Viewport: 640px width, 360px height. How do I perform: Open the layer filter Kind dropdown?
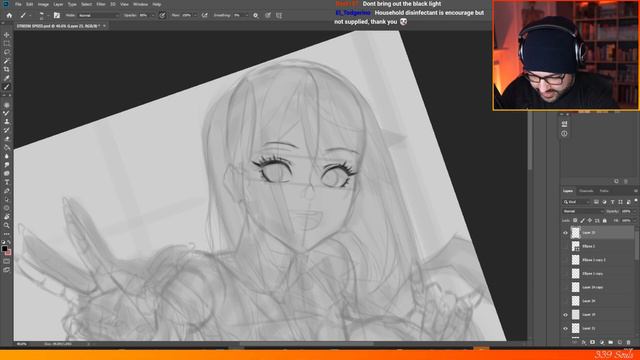[x=577, y=202]
